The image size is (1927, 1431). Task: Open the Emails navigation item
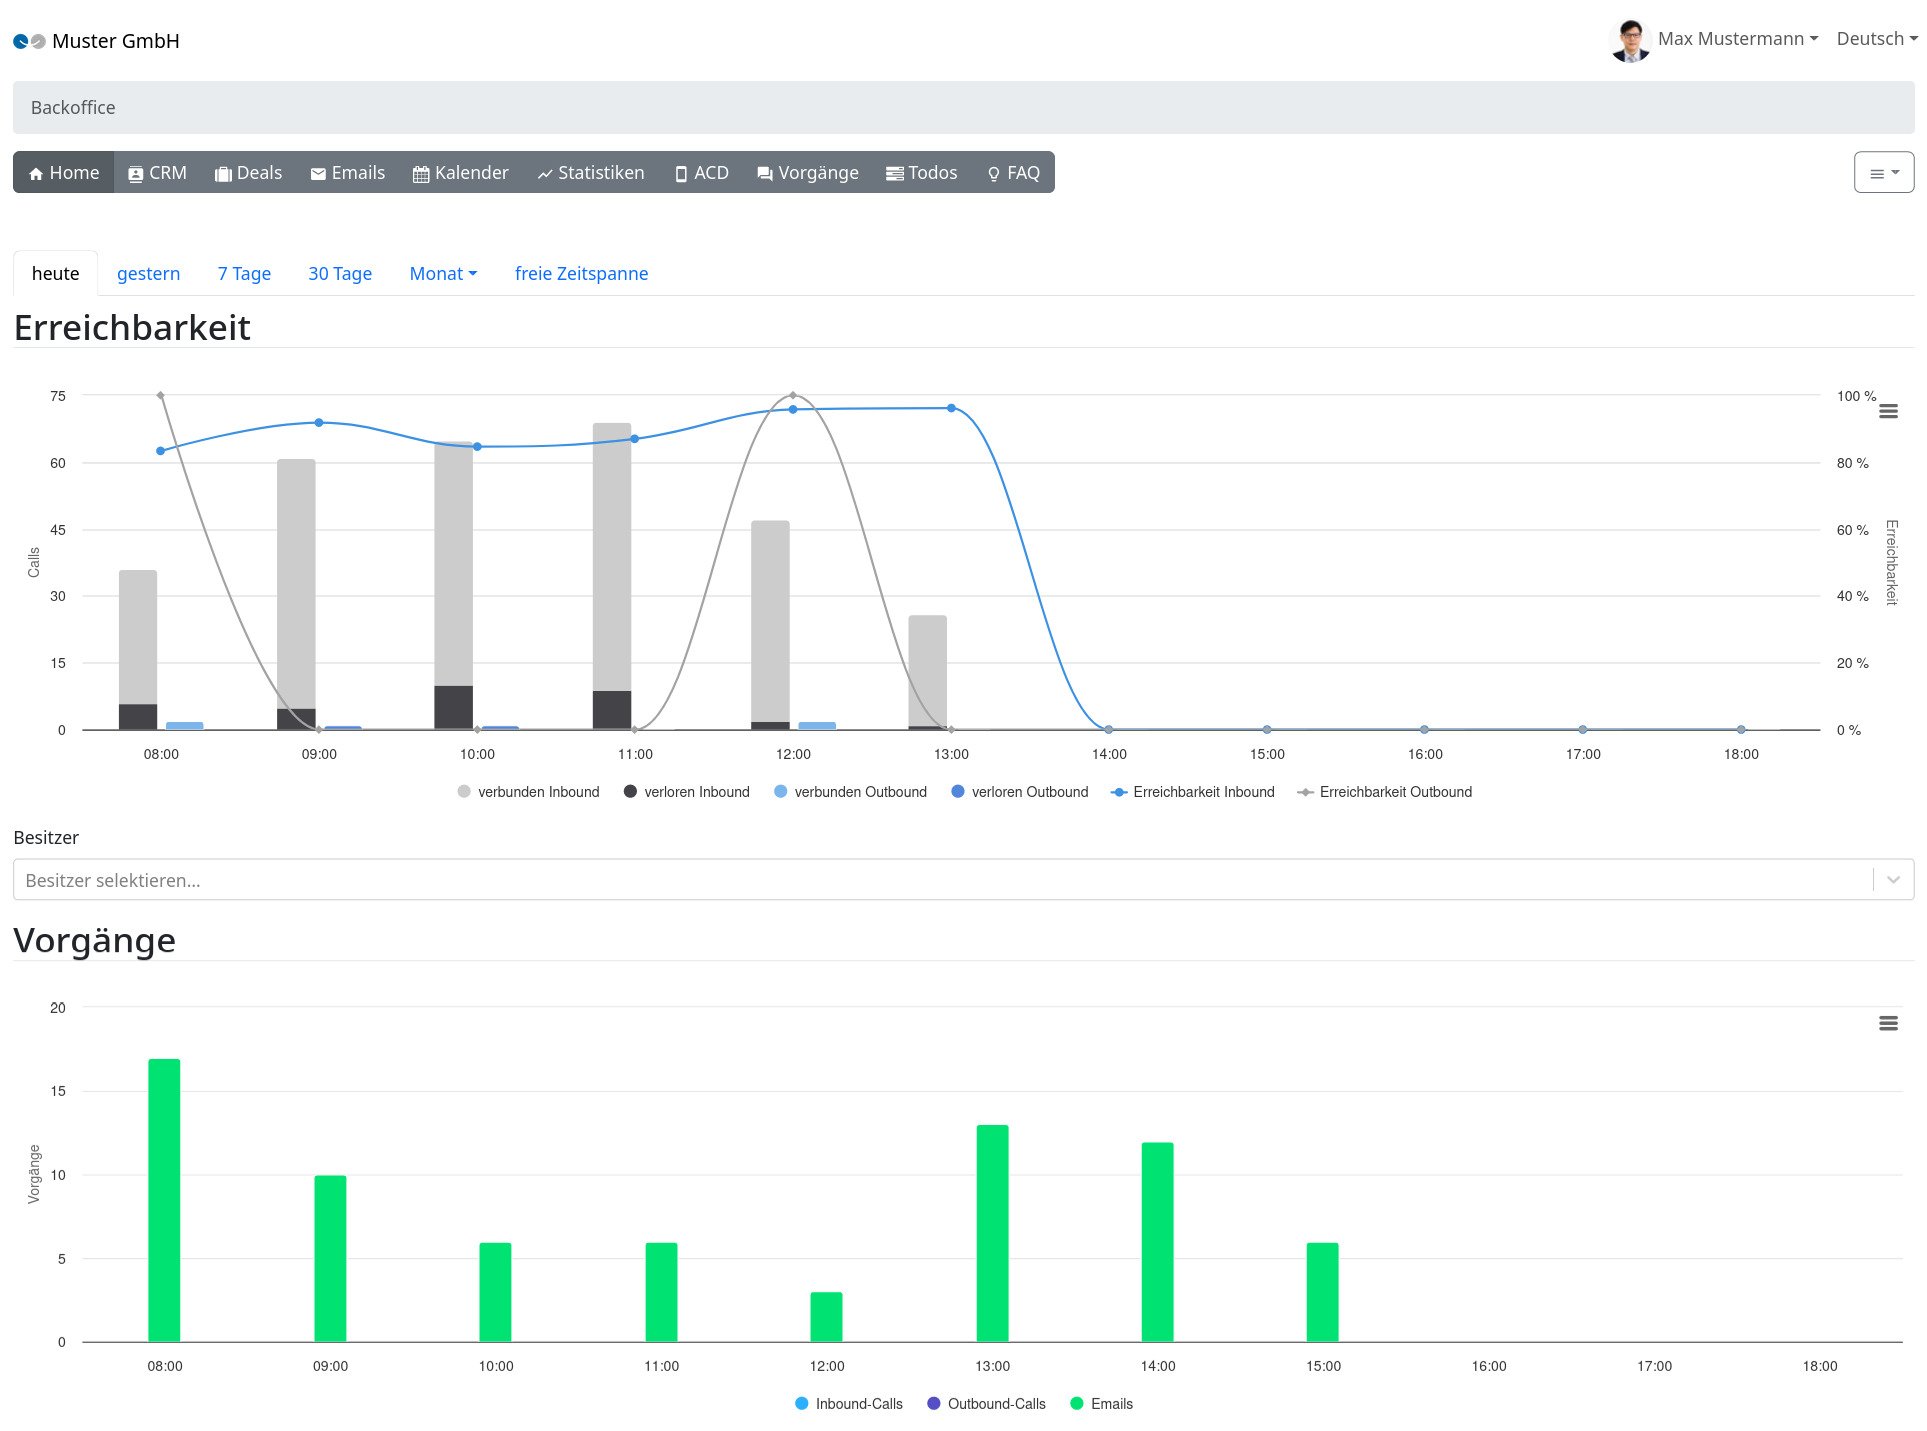[x=347, y=173]
